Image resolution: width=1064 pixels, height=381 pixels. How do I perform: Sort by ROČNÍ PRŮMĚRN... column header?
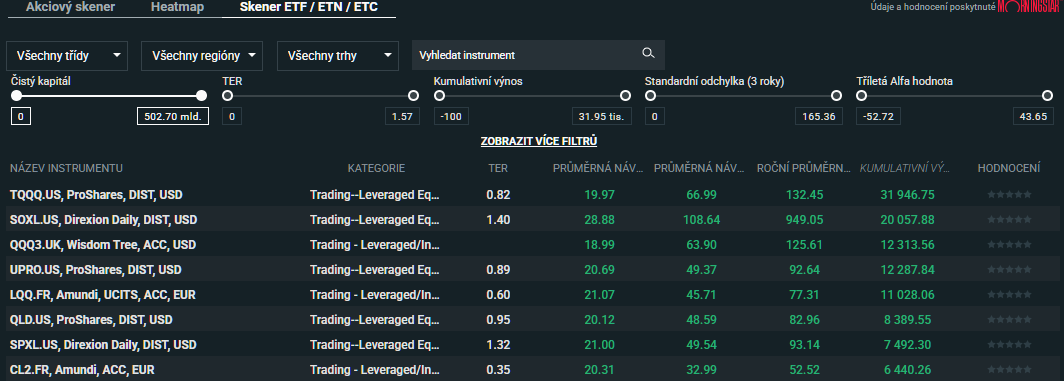coord(803,168)
